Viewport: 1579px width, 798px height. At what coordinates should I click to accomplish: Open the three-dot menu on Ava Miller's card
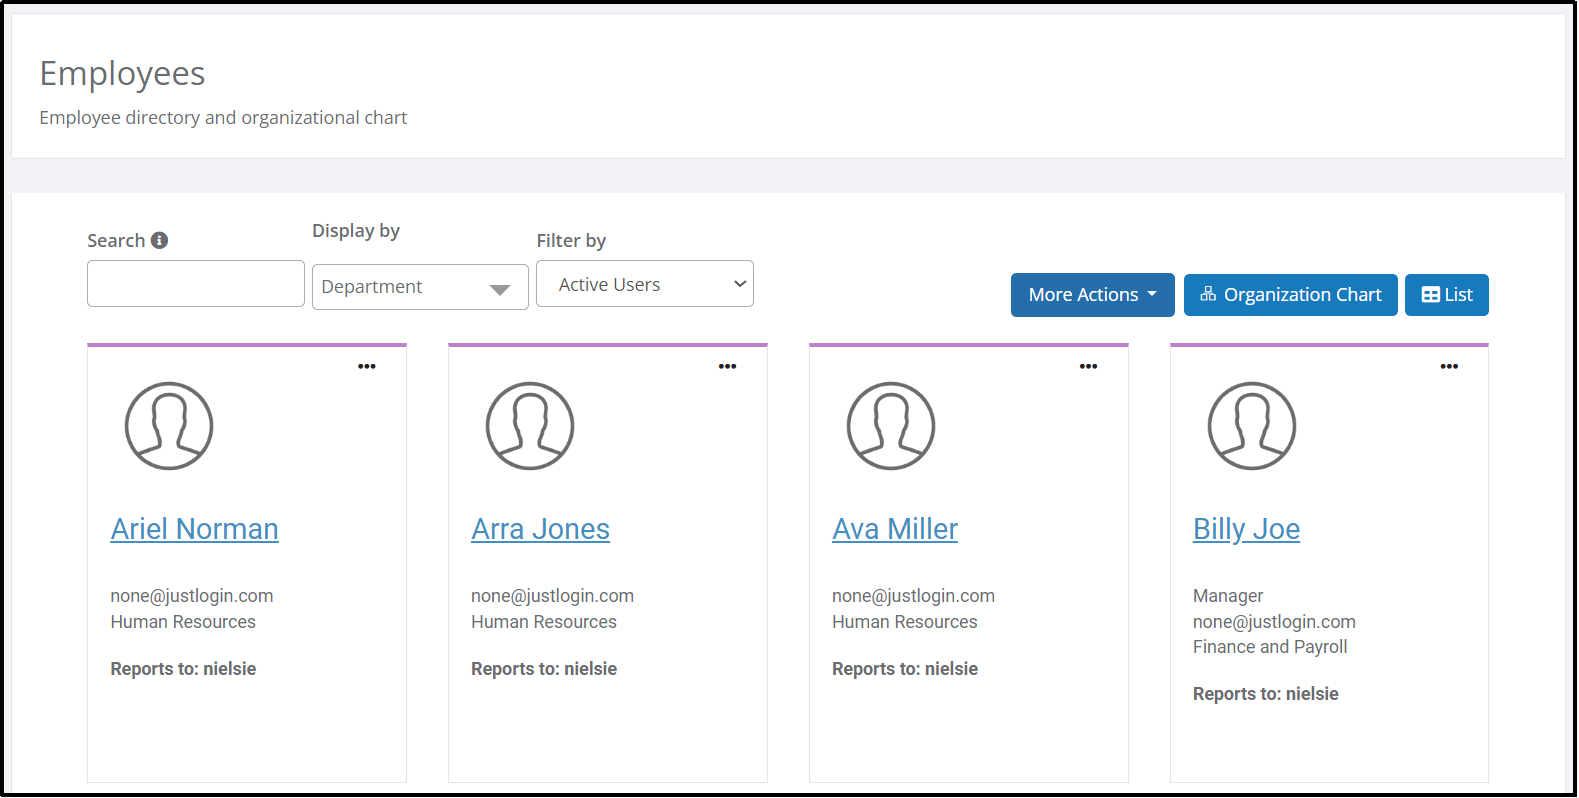1089,366
